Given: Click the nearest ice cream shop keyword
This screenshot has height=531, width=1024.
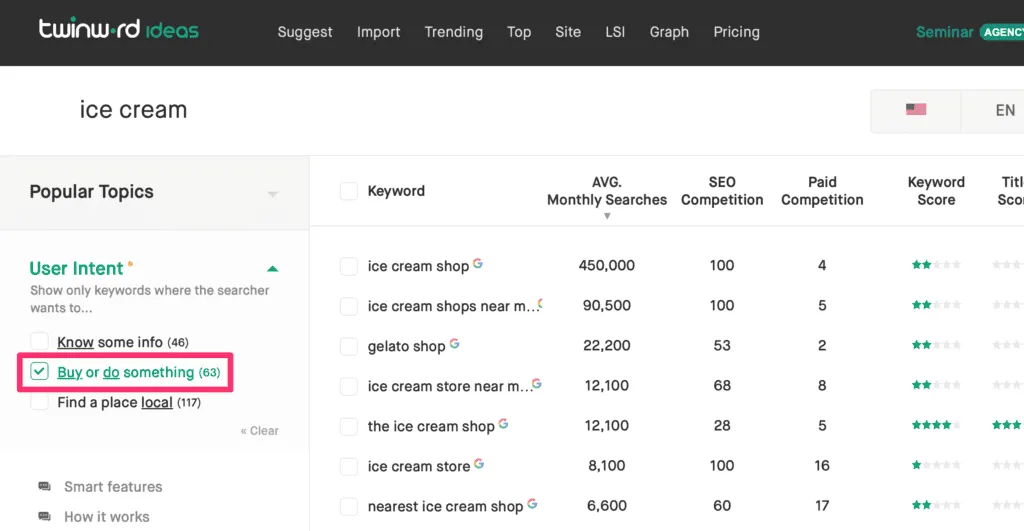Looking at the screenshot, I should click(445, 506).
